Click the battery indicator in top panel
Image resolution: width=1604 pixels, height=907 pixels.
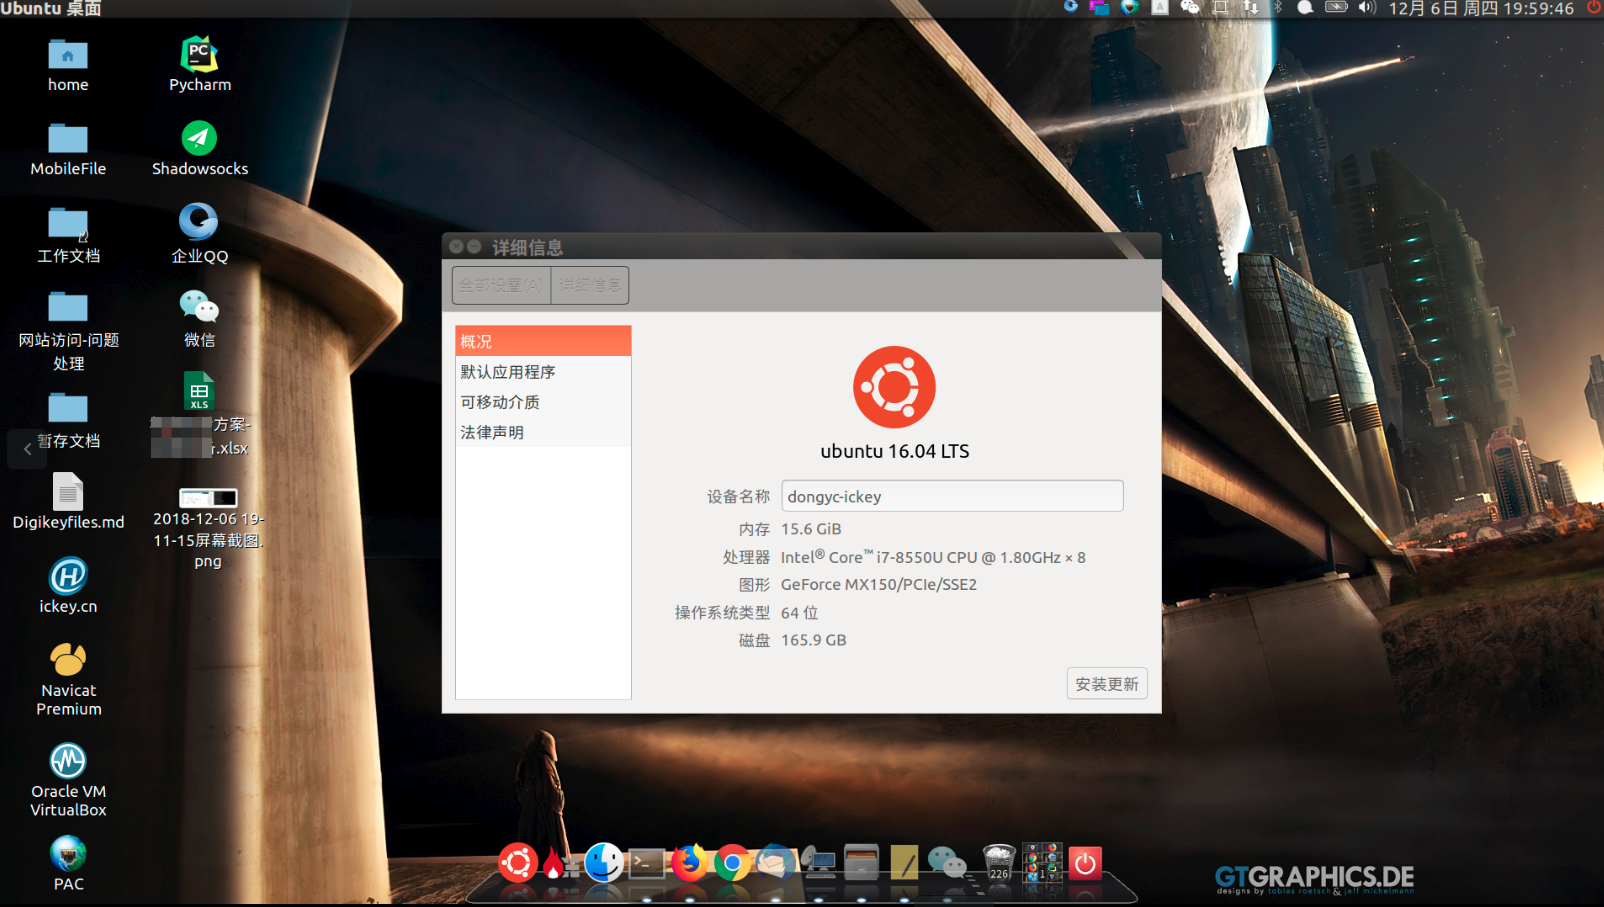point(1336,8)
